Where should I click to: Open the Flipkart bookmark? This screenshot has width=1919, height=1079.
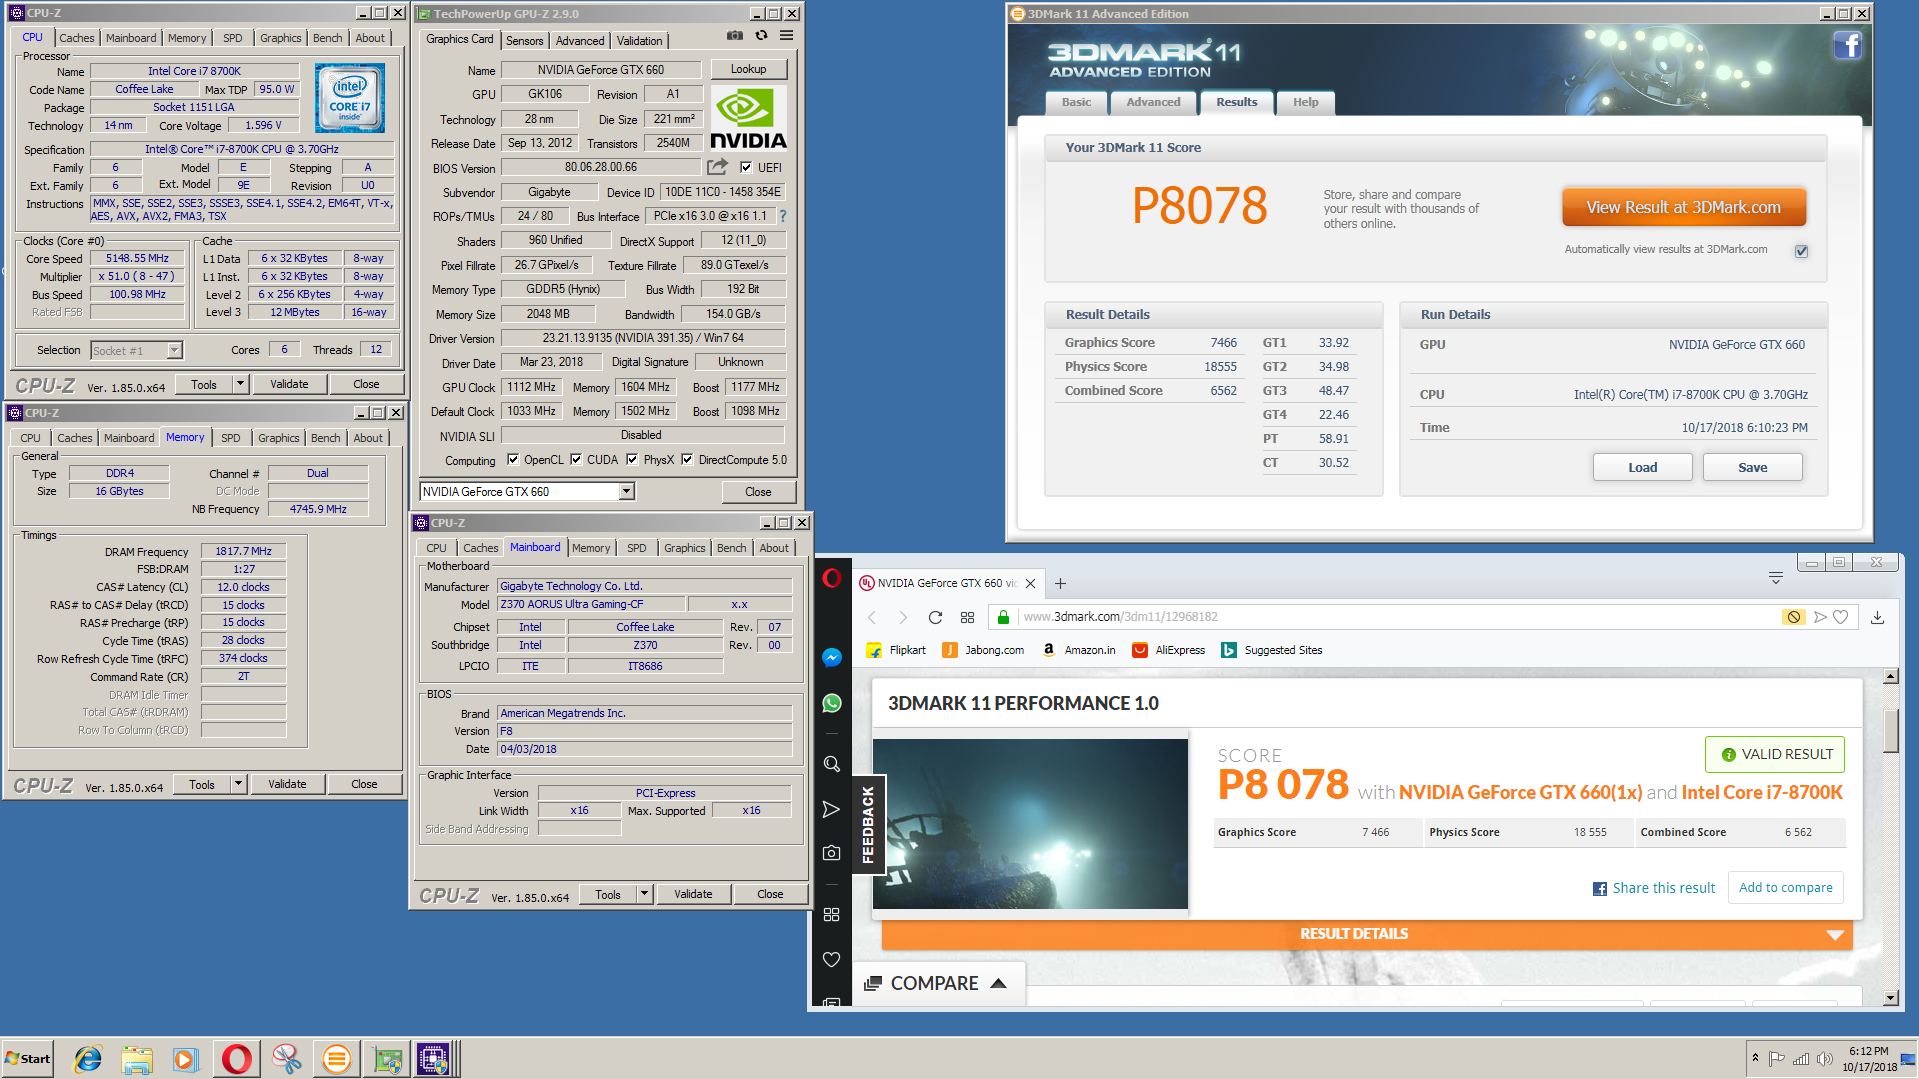[896, 650]
